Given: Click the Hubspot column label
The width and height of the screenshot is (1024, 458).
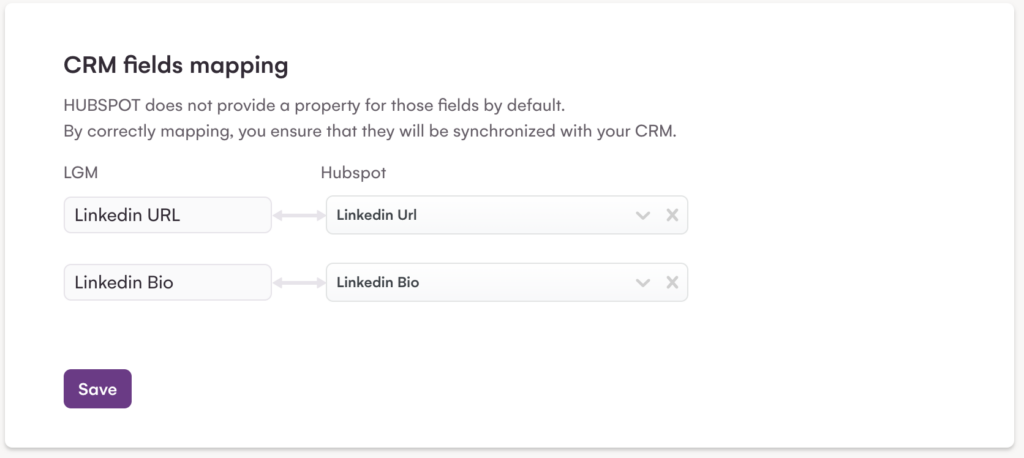Looking at the screenshot, I should pos(353,173).
